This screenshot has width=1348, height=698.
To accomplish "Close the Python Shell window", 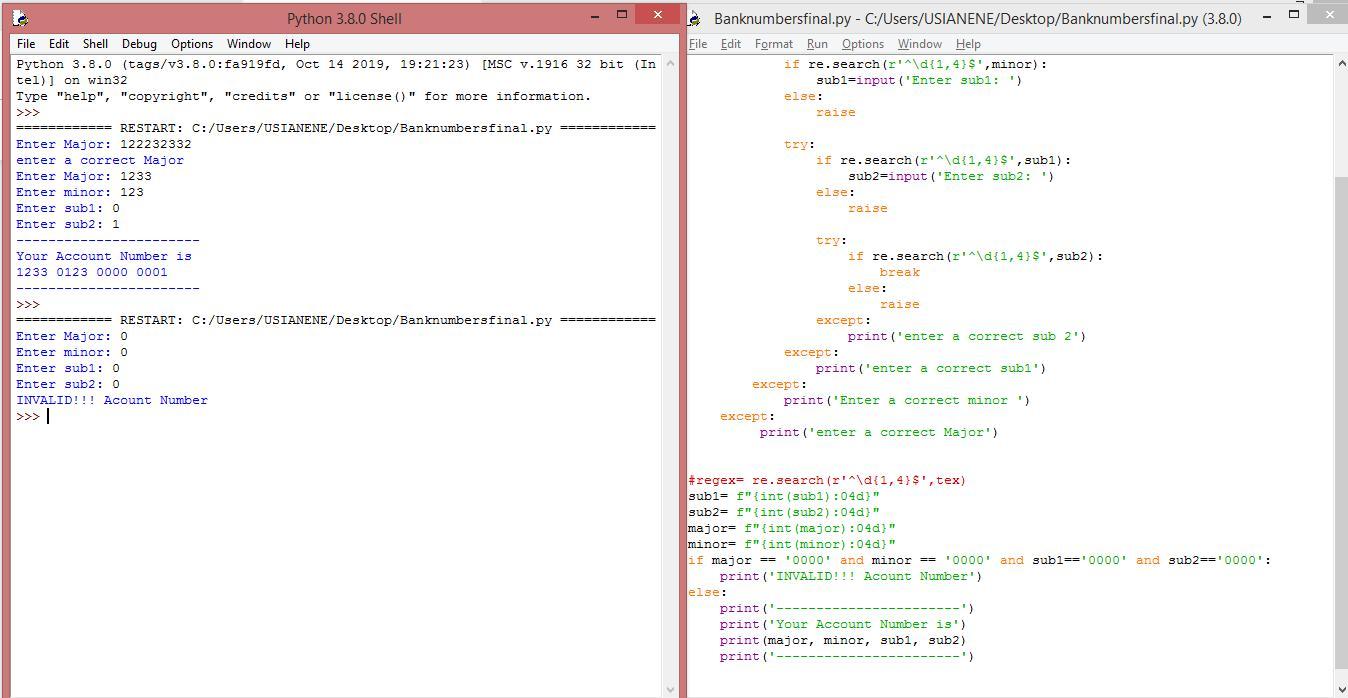I will 657,15.
